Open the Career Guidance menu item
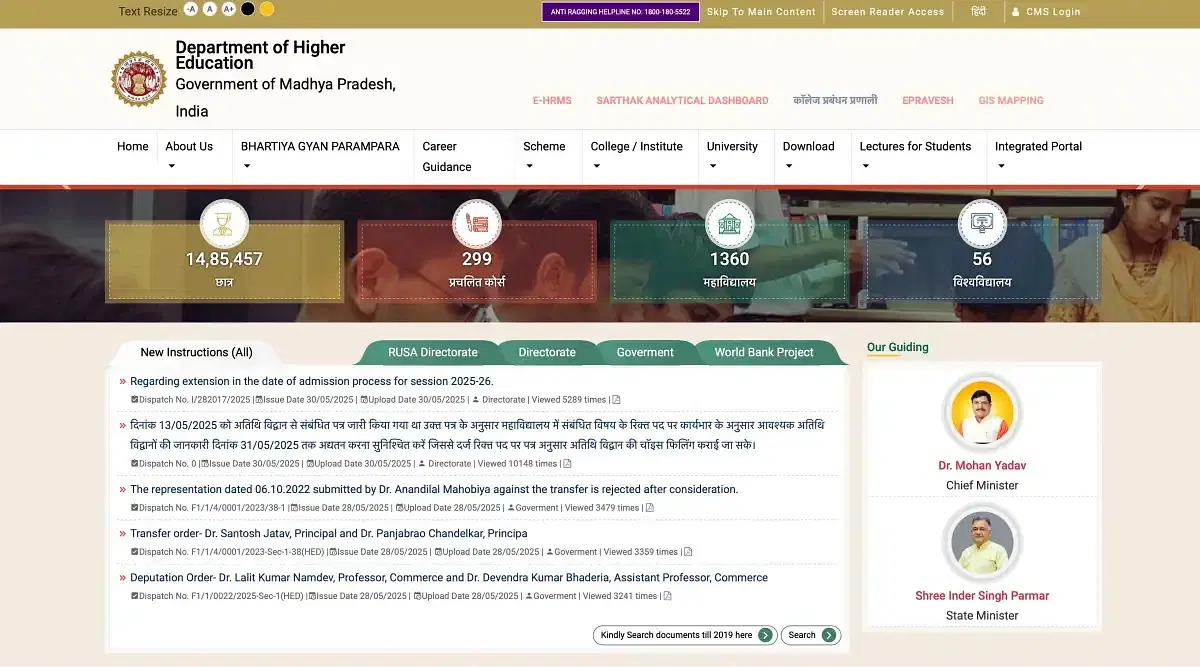 pyautogui.click(x=447, y=156)
